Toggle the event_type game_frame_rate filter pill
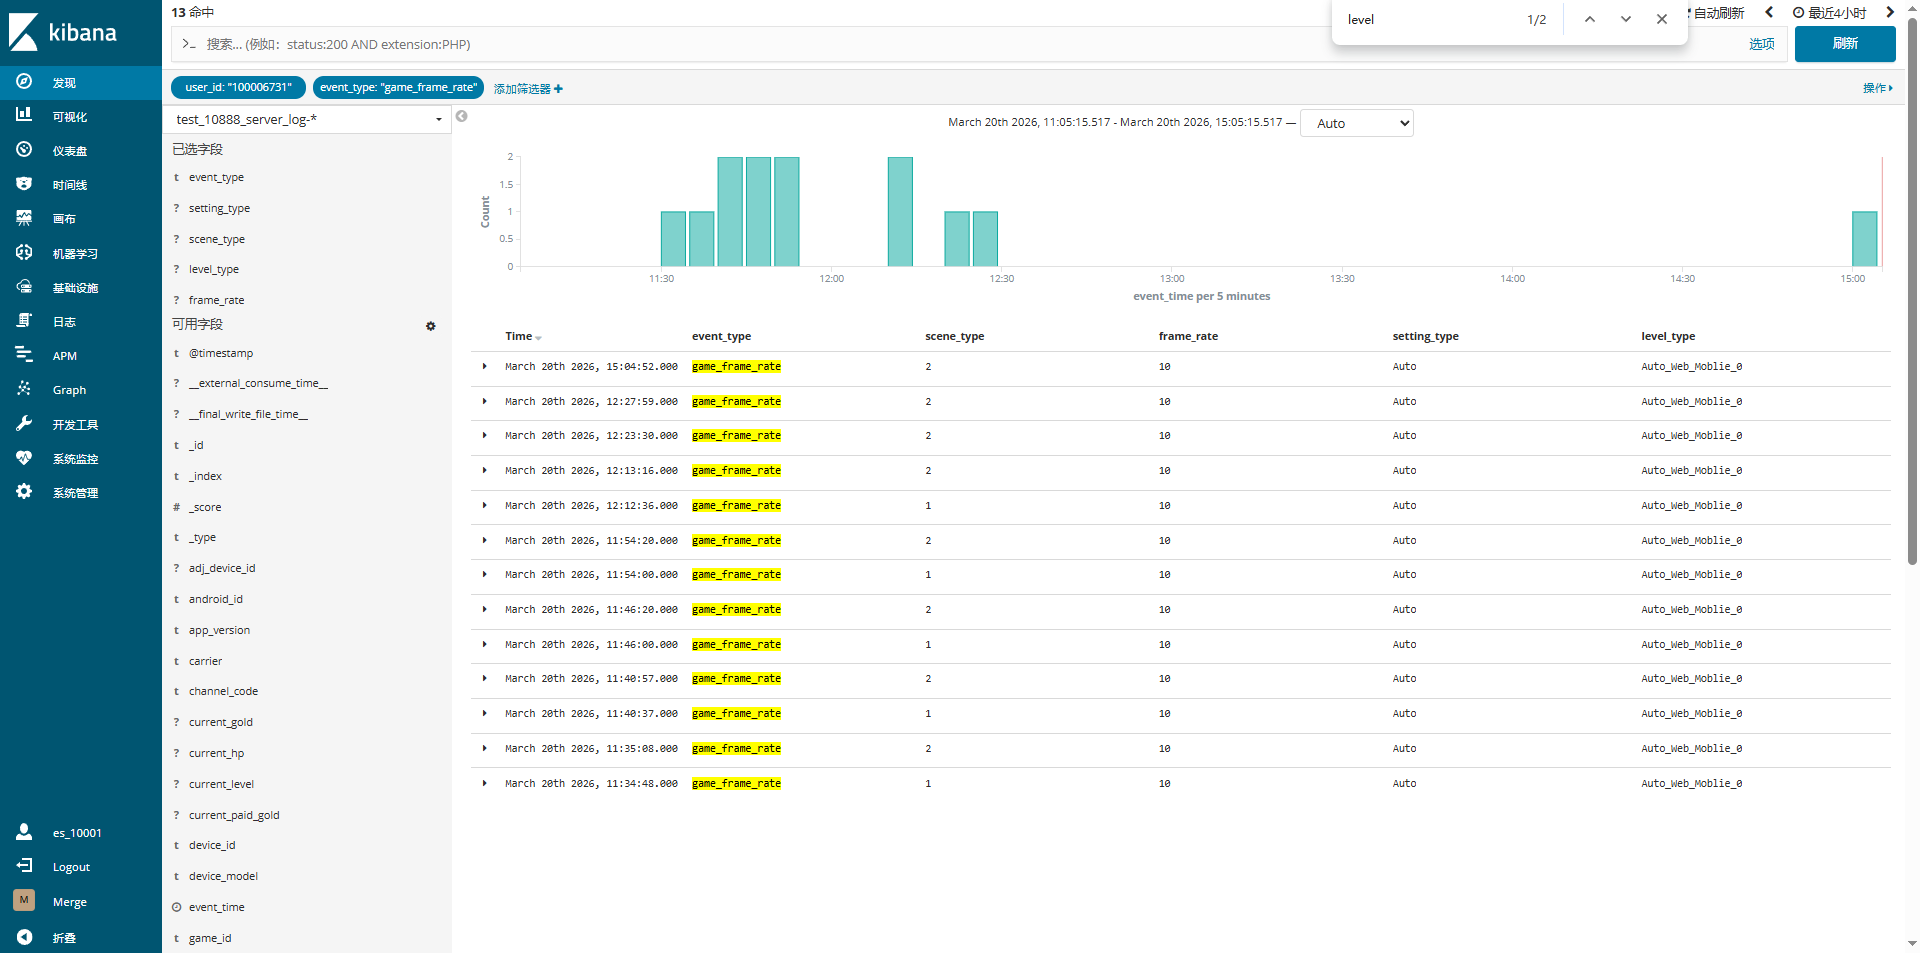 [x=398, y=88]
